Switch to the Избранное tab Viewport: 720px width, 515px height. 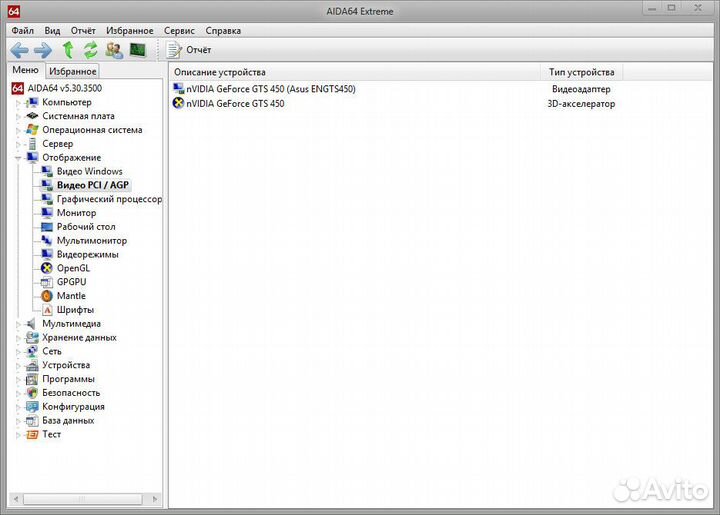[73, 71]
